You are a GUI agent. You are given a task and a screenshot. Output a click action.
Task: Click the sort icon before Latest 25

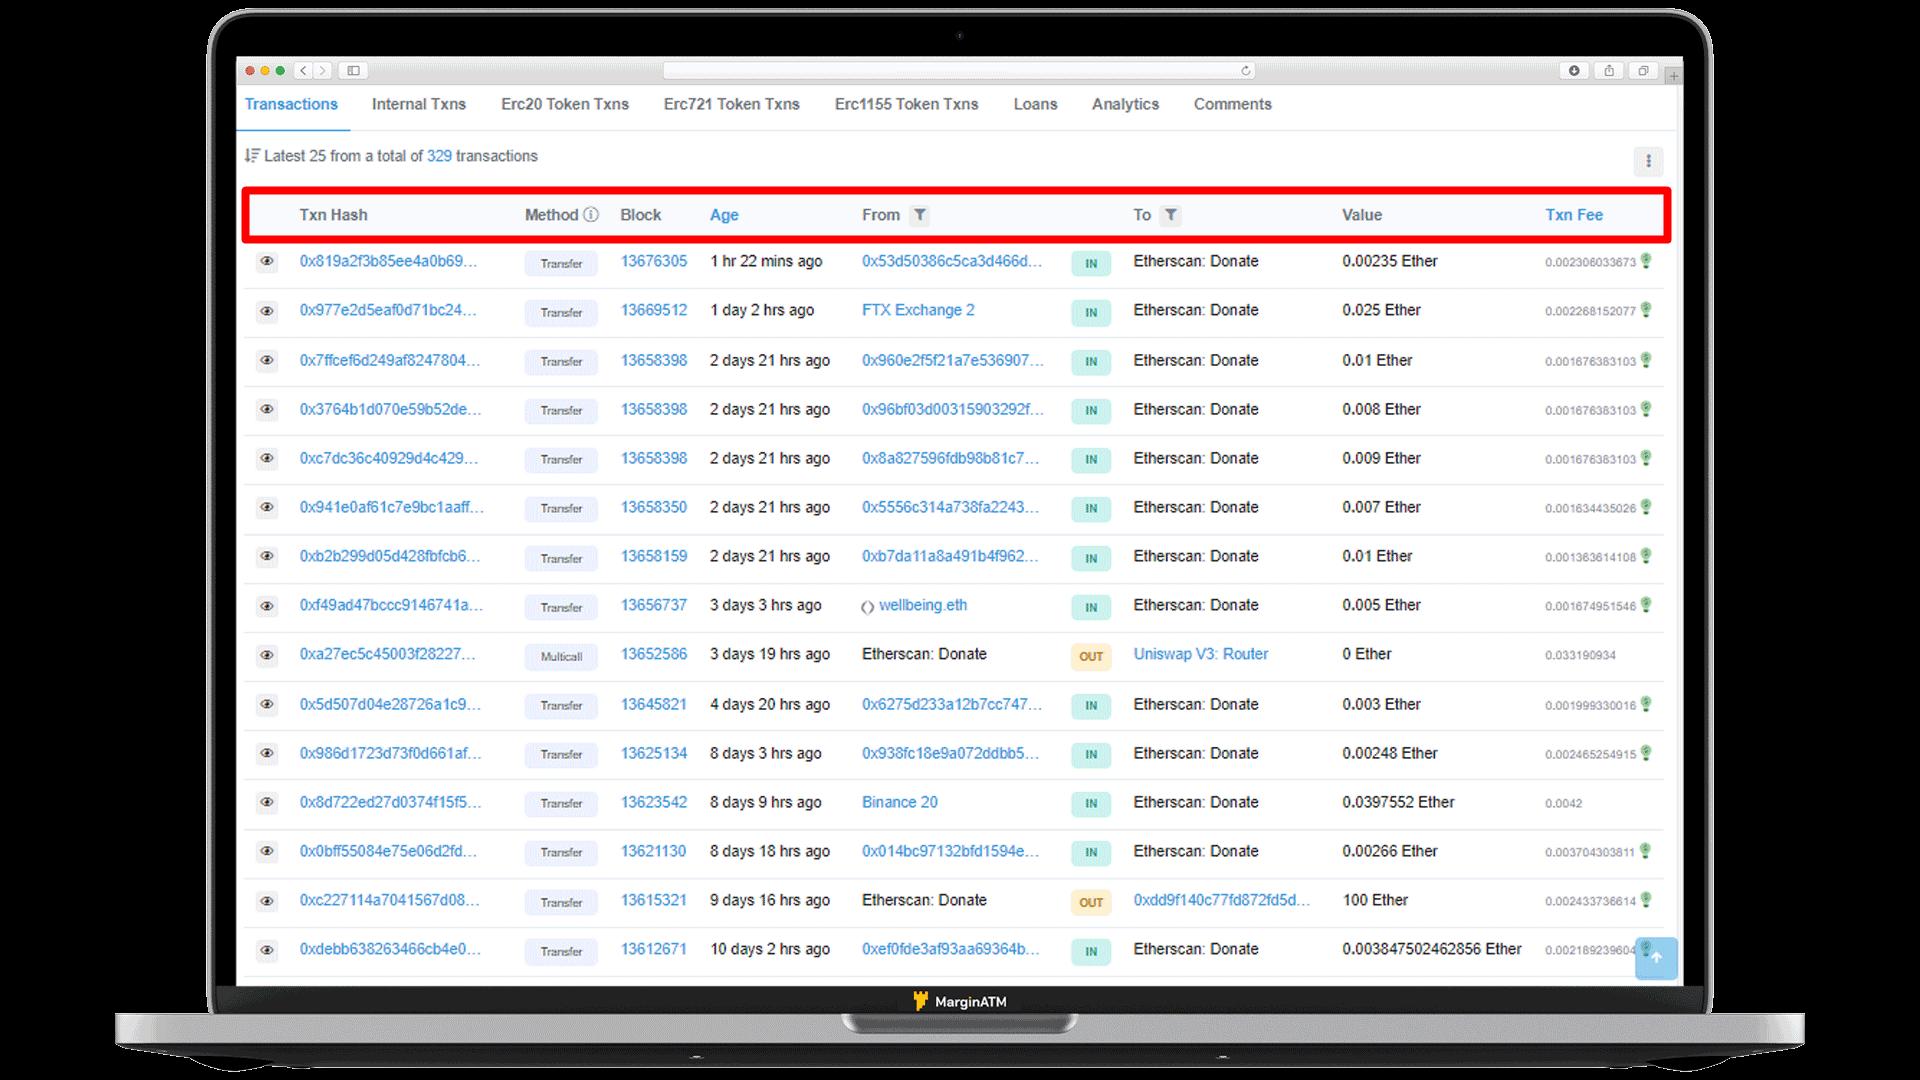(252, 156)
